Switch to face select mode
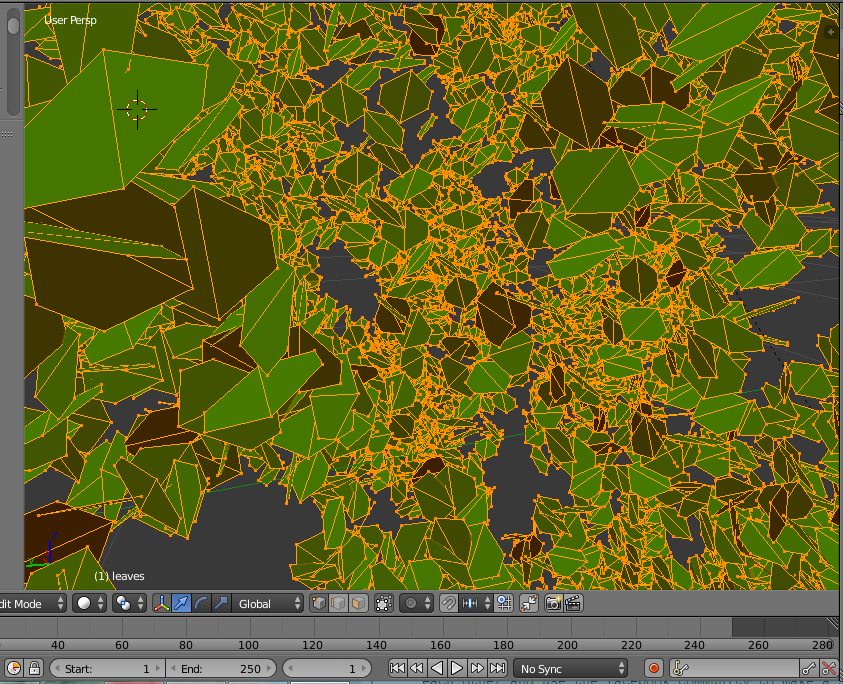This screenshot has width=843, height=684. point(357,603)
